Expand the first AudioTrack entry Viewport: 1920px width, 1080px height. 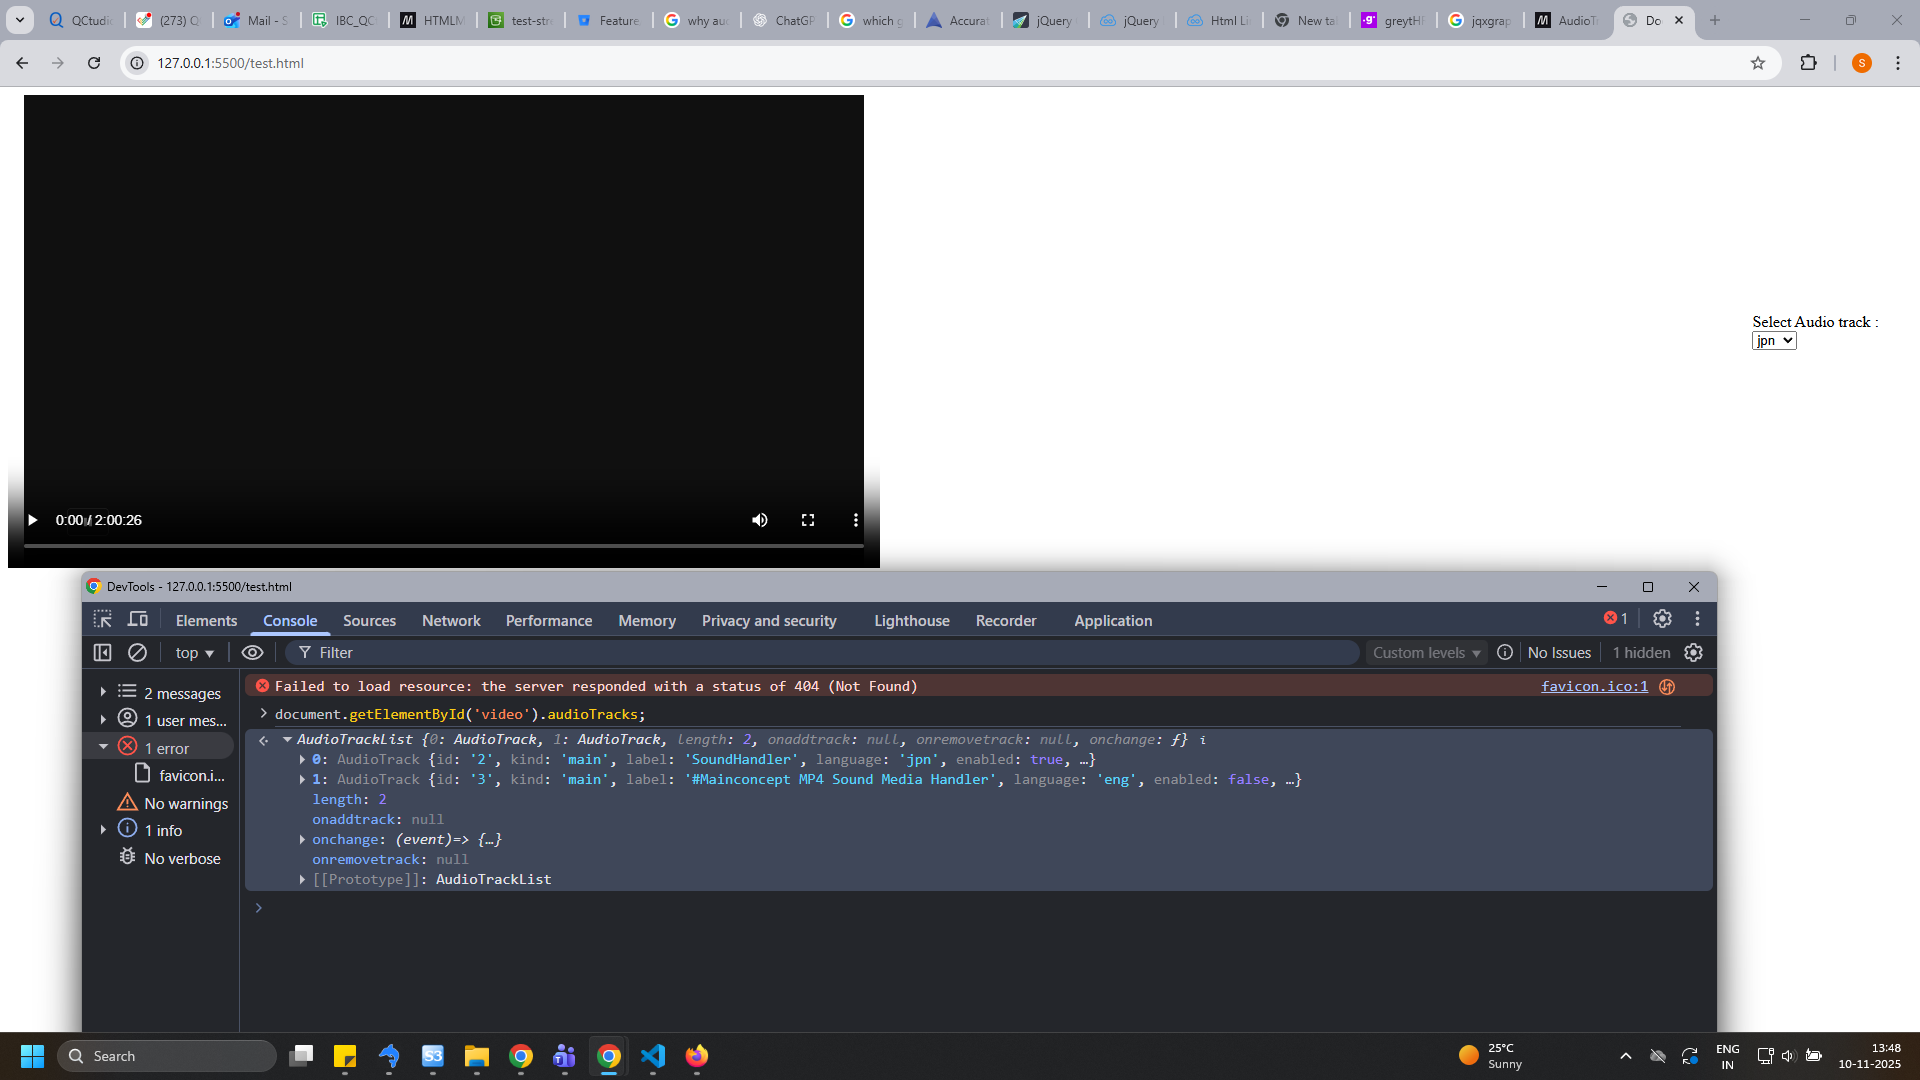tap(302, 760)
